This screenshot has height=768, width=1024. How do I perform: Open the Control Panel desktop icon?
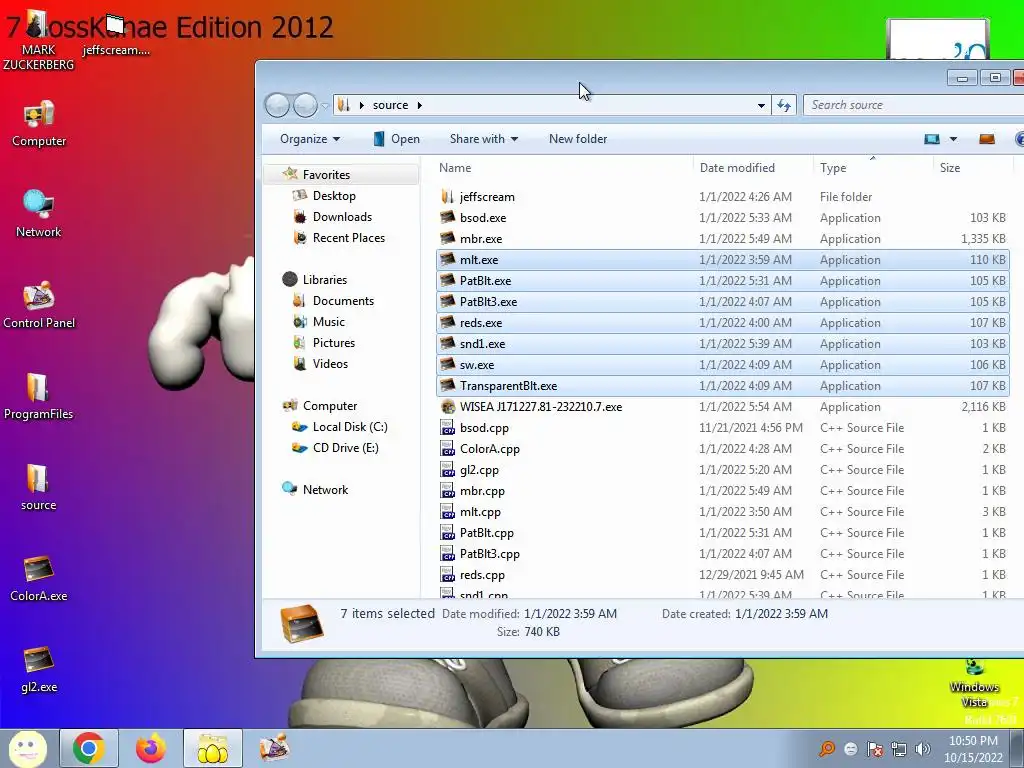click(39, 305)
